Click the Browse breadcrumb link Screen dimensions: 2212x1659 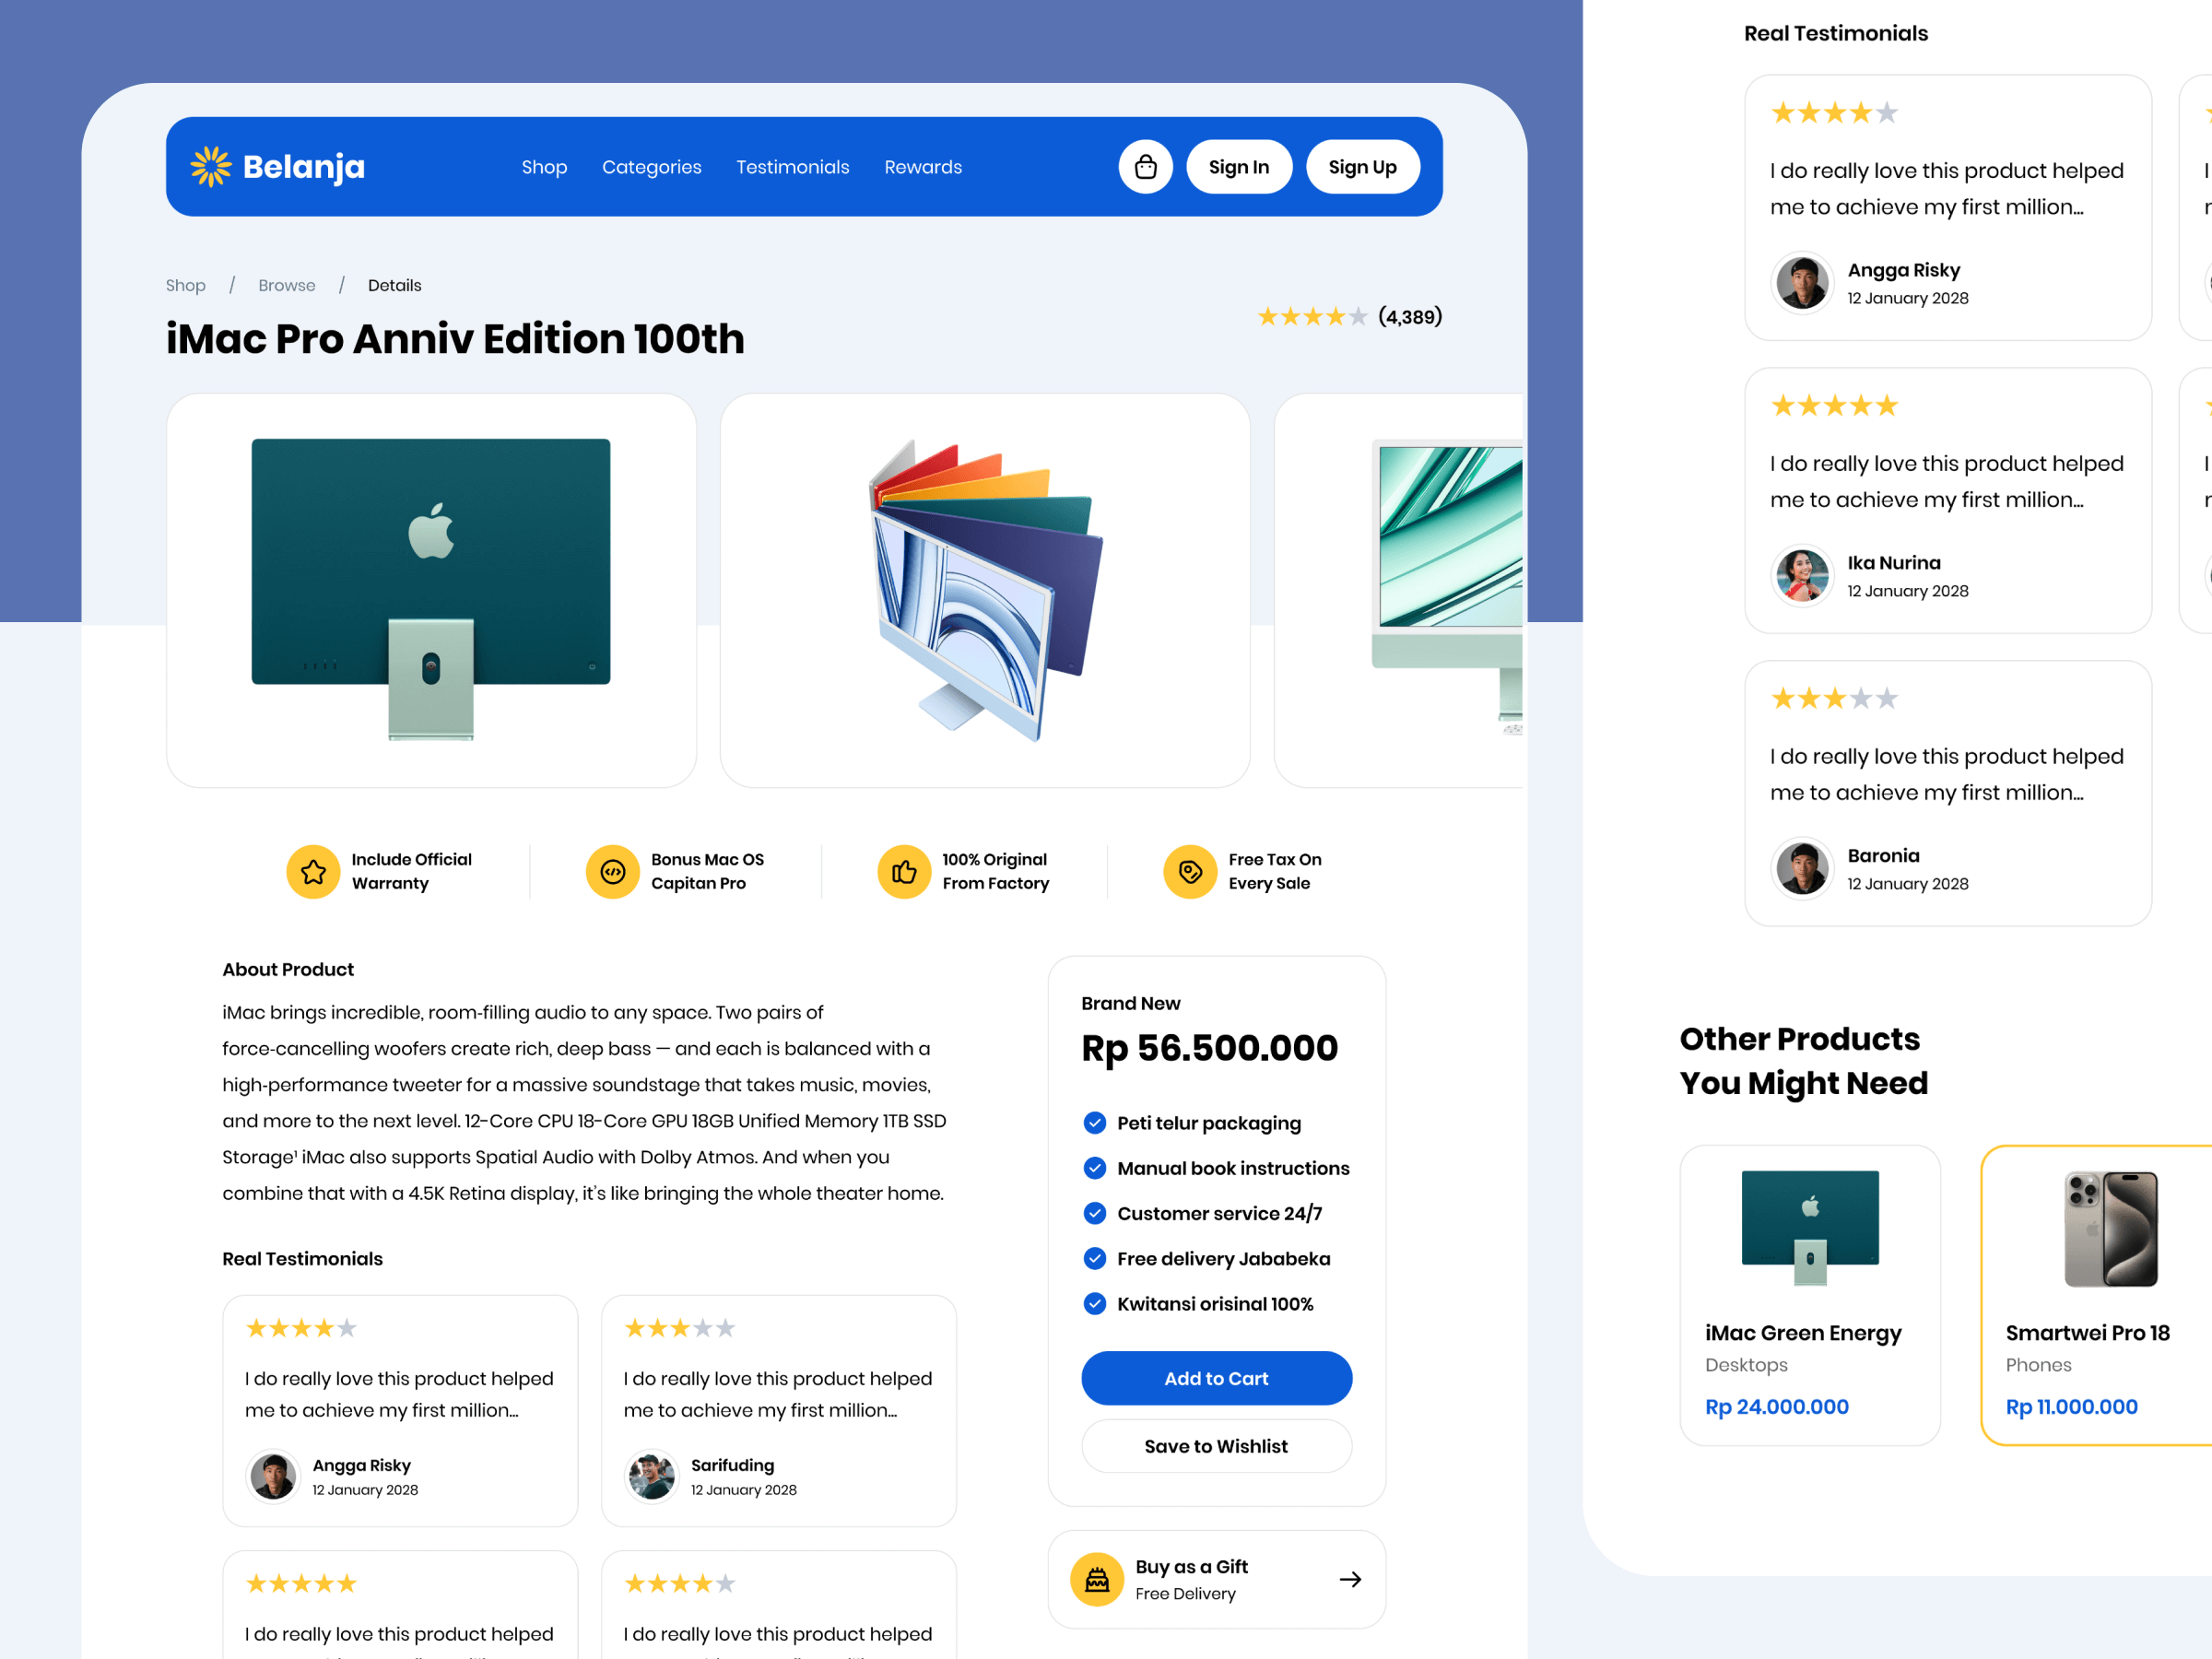286,285
